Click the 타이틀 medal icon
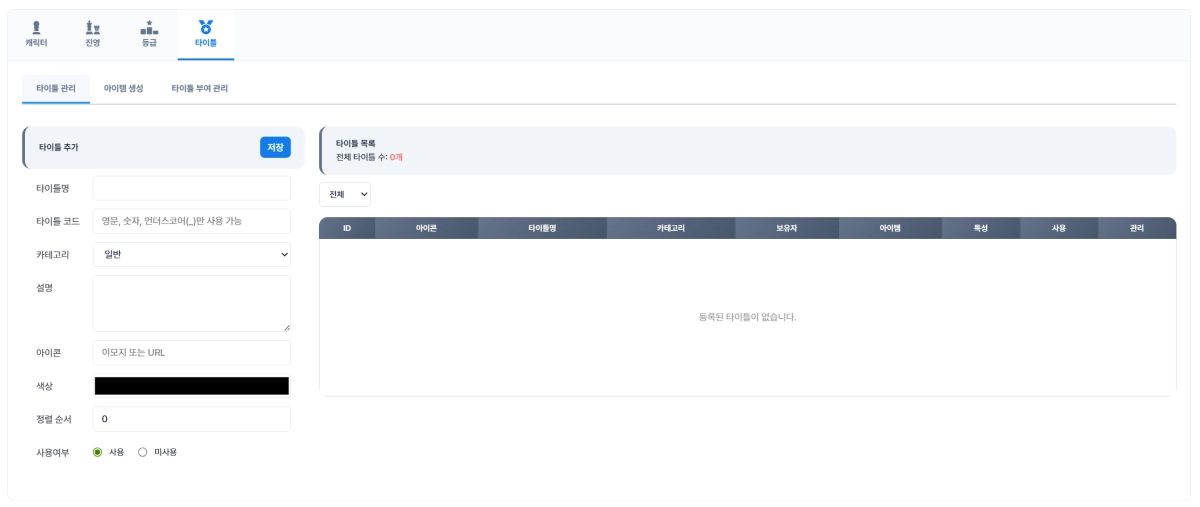This screenshot has height=507, width=1200. click(205, 27)
